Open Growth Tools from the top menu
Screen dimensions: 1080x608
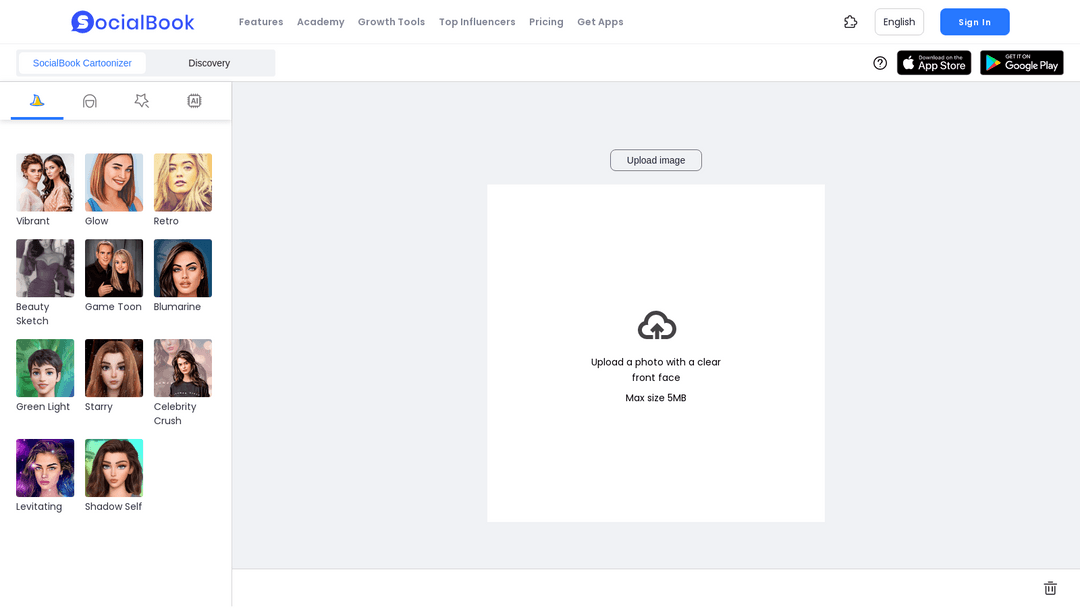click(391, 21)
